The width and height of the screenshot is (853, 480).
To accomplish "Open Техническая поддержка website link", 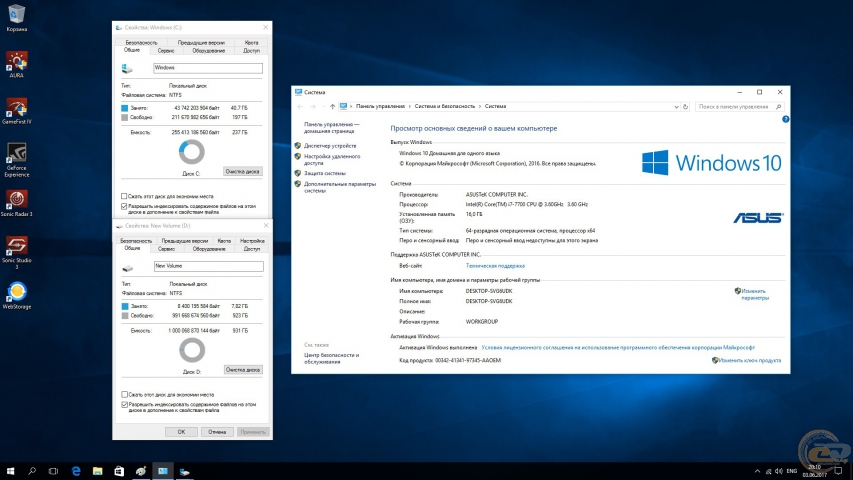I will pos(495,266).
